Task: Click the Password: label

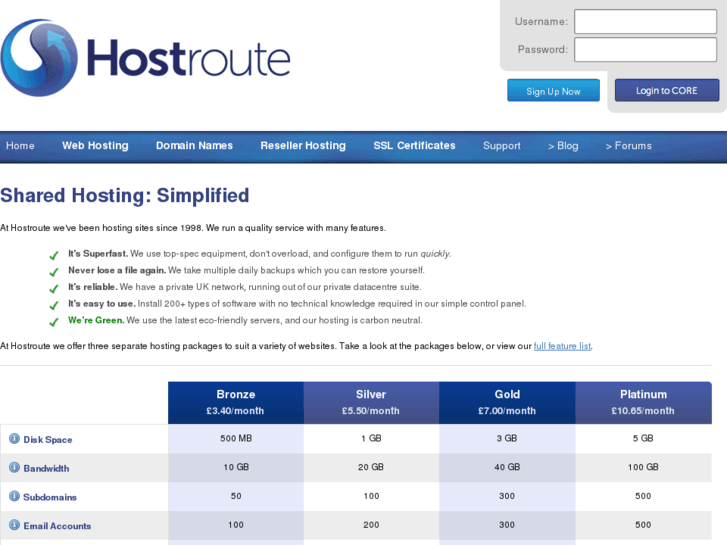Action: pos(542,50)
